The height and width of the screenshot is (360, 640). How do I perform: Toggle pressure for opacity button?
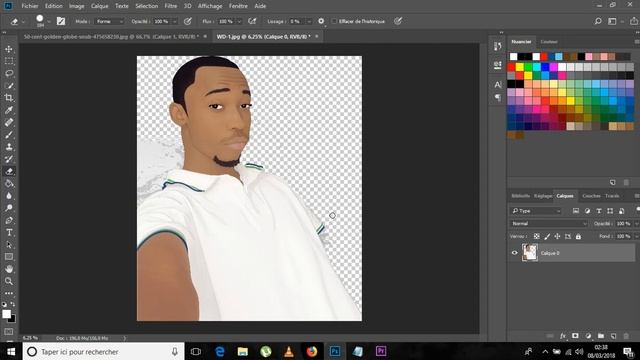188,21
